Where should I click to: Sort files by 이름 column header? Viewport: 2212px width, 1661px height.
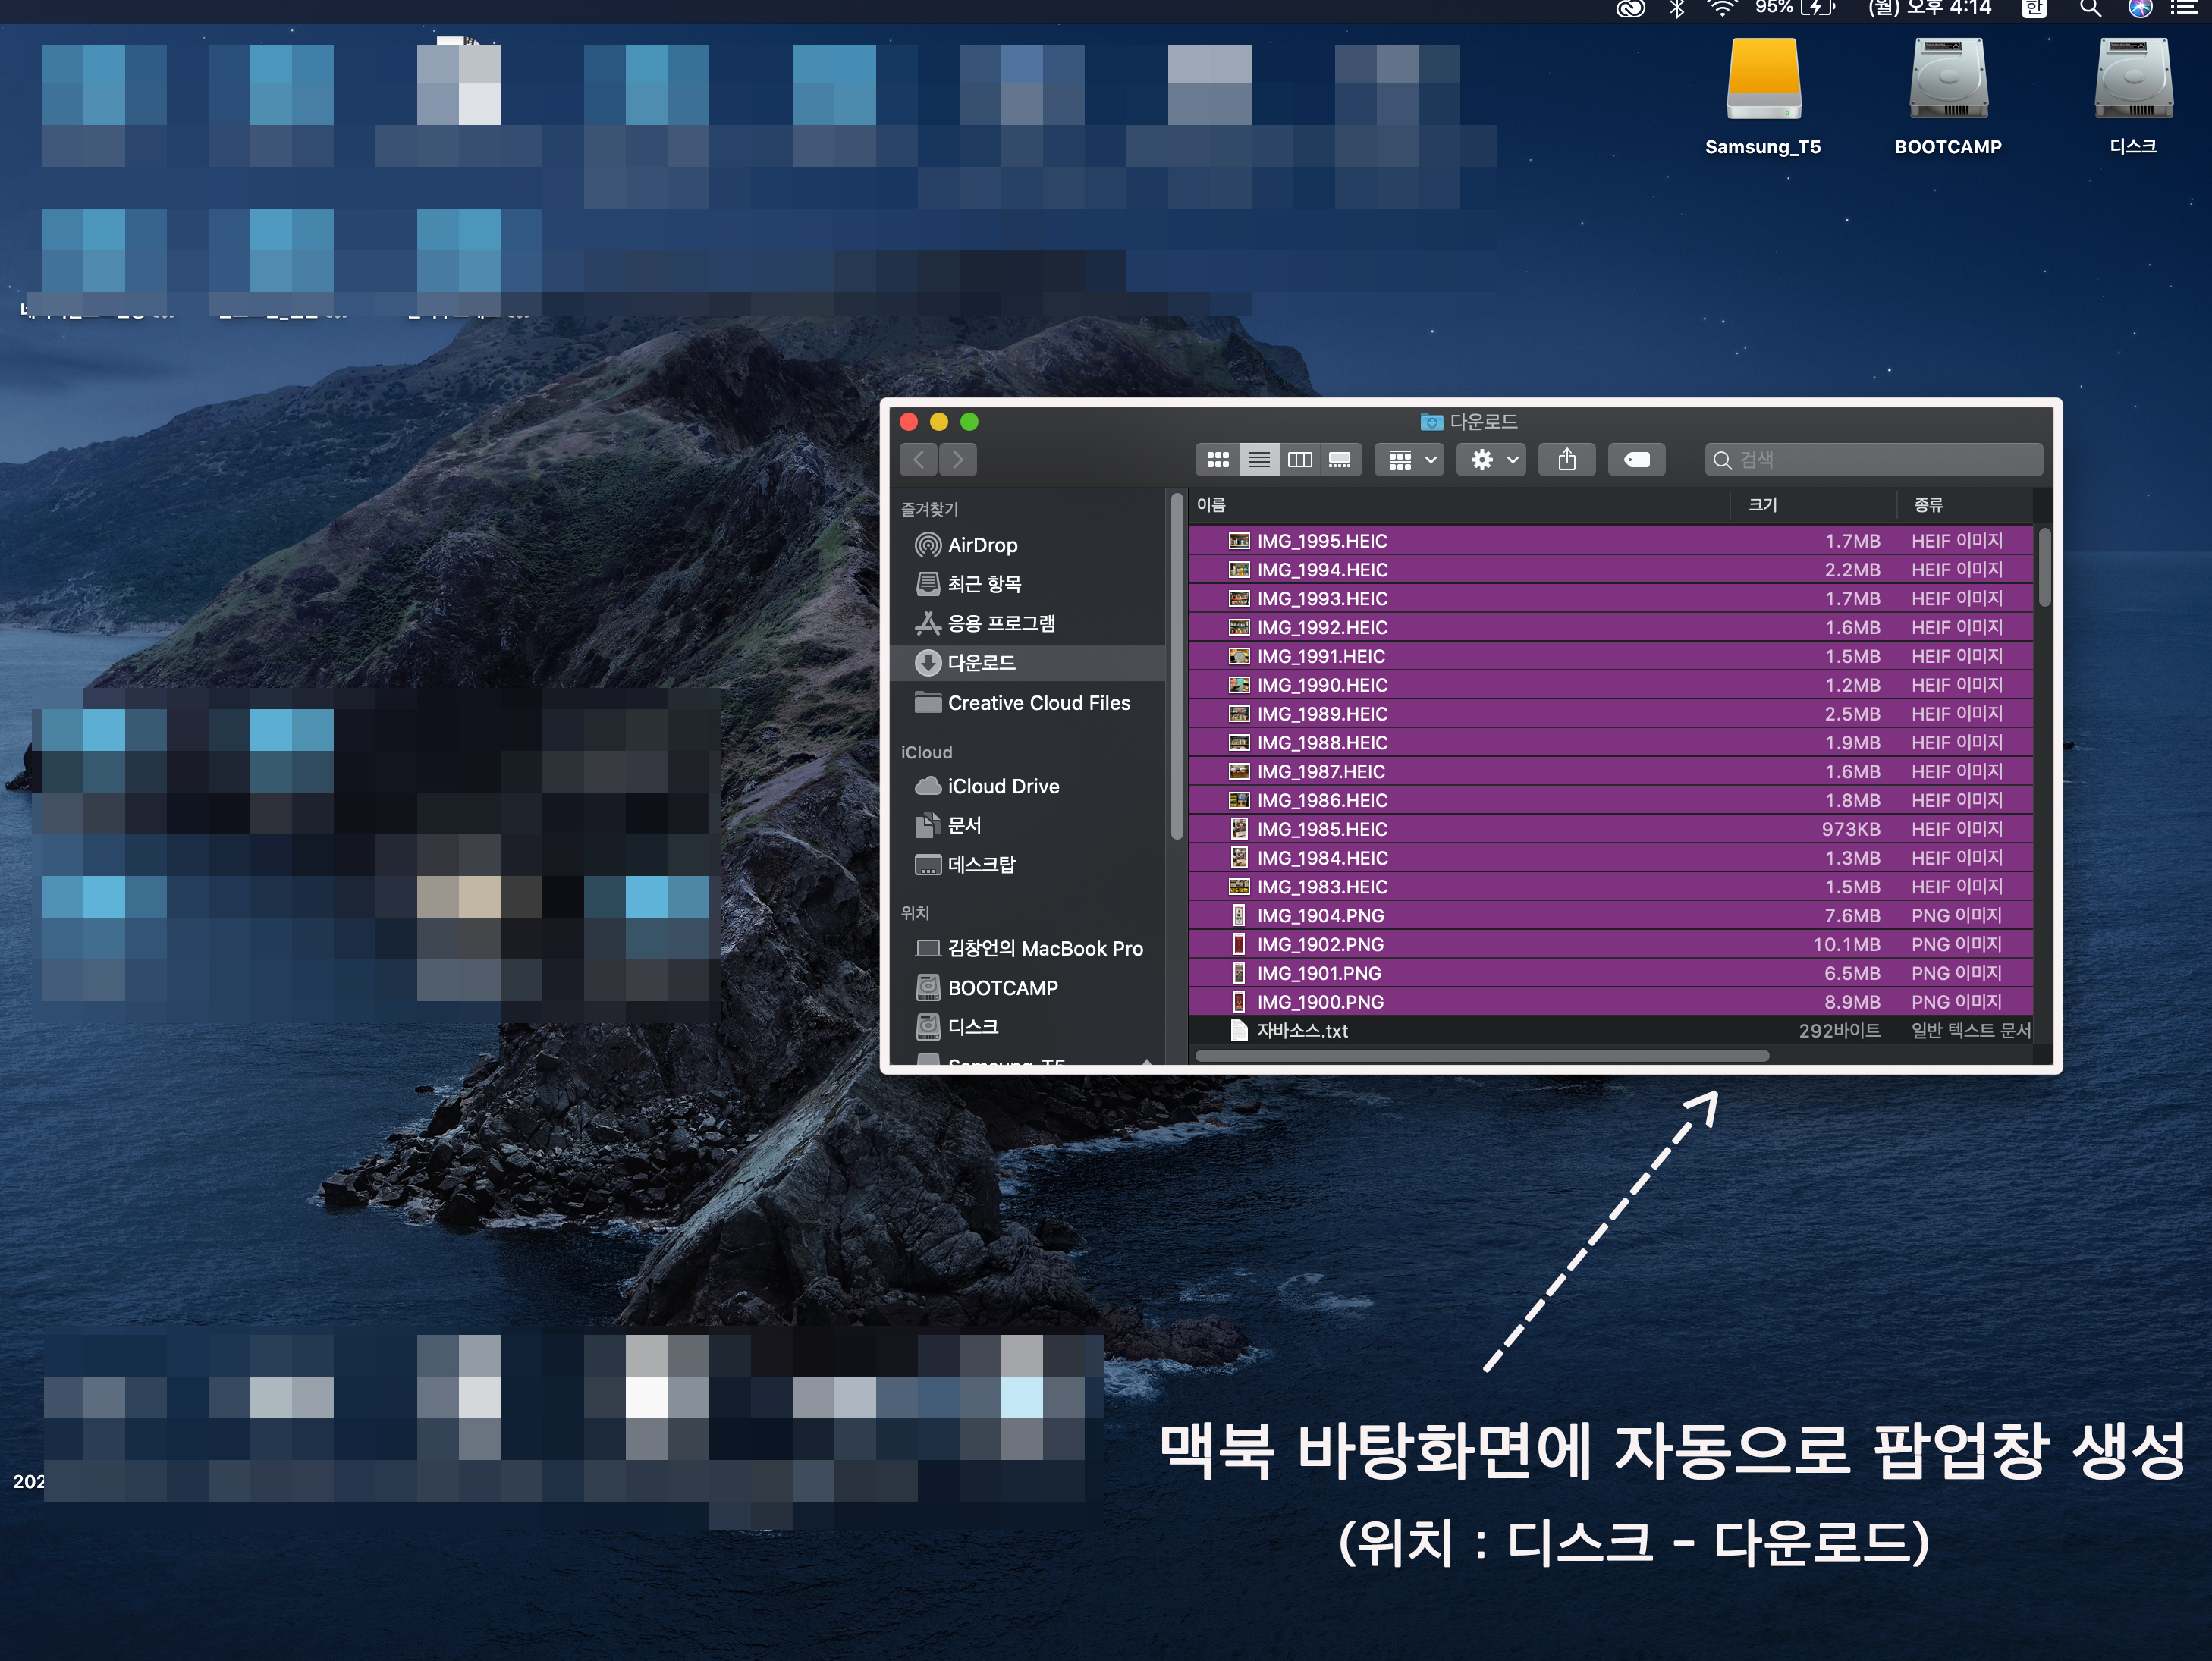coord(1212,505)
